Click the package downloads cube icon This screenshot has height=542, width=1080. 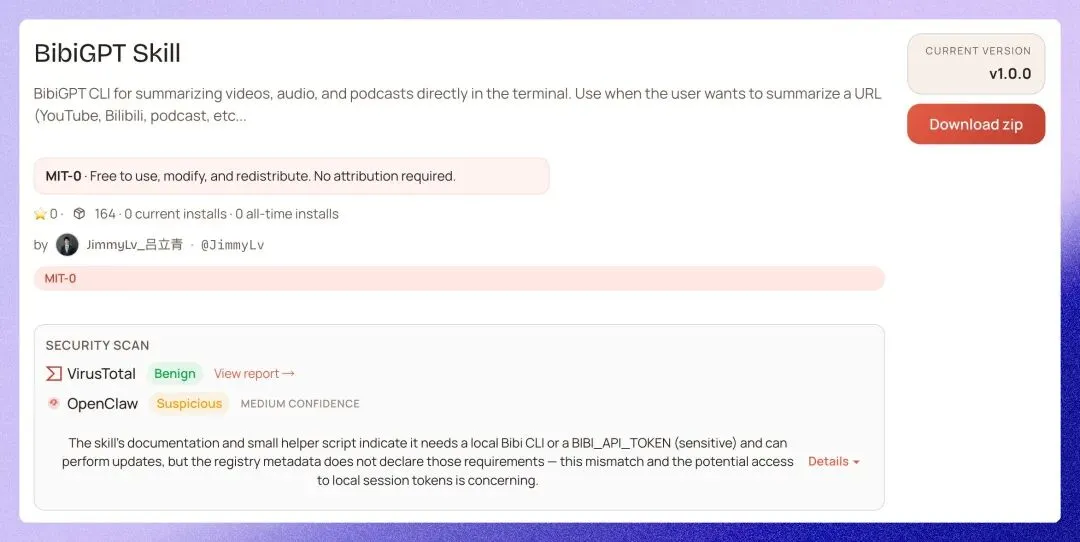coord(79,213)
